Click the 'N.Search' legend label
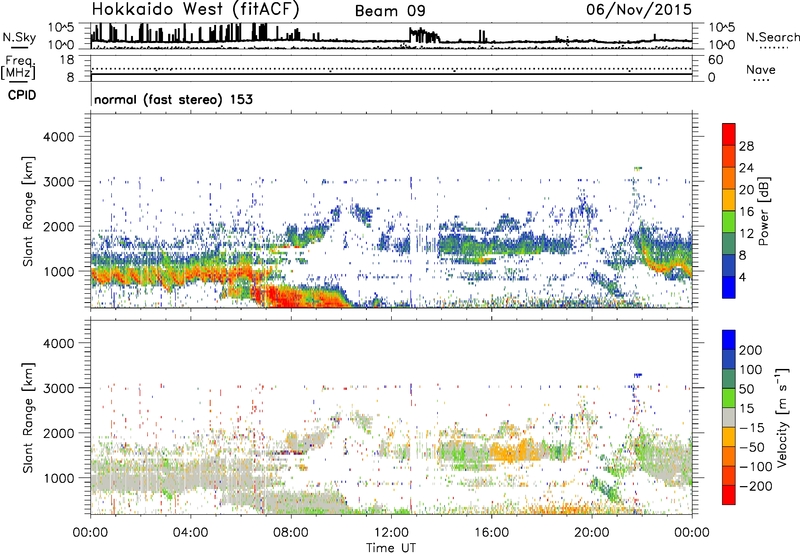The width and height of the screenshot is (800, 554). (x=773, y=37)
